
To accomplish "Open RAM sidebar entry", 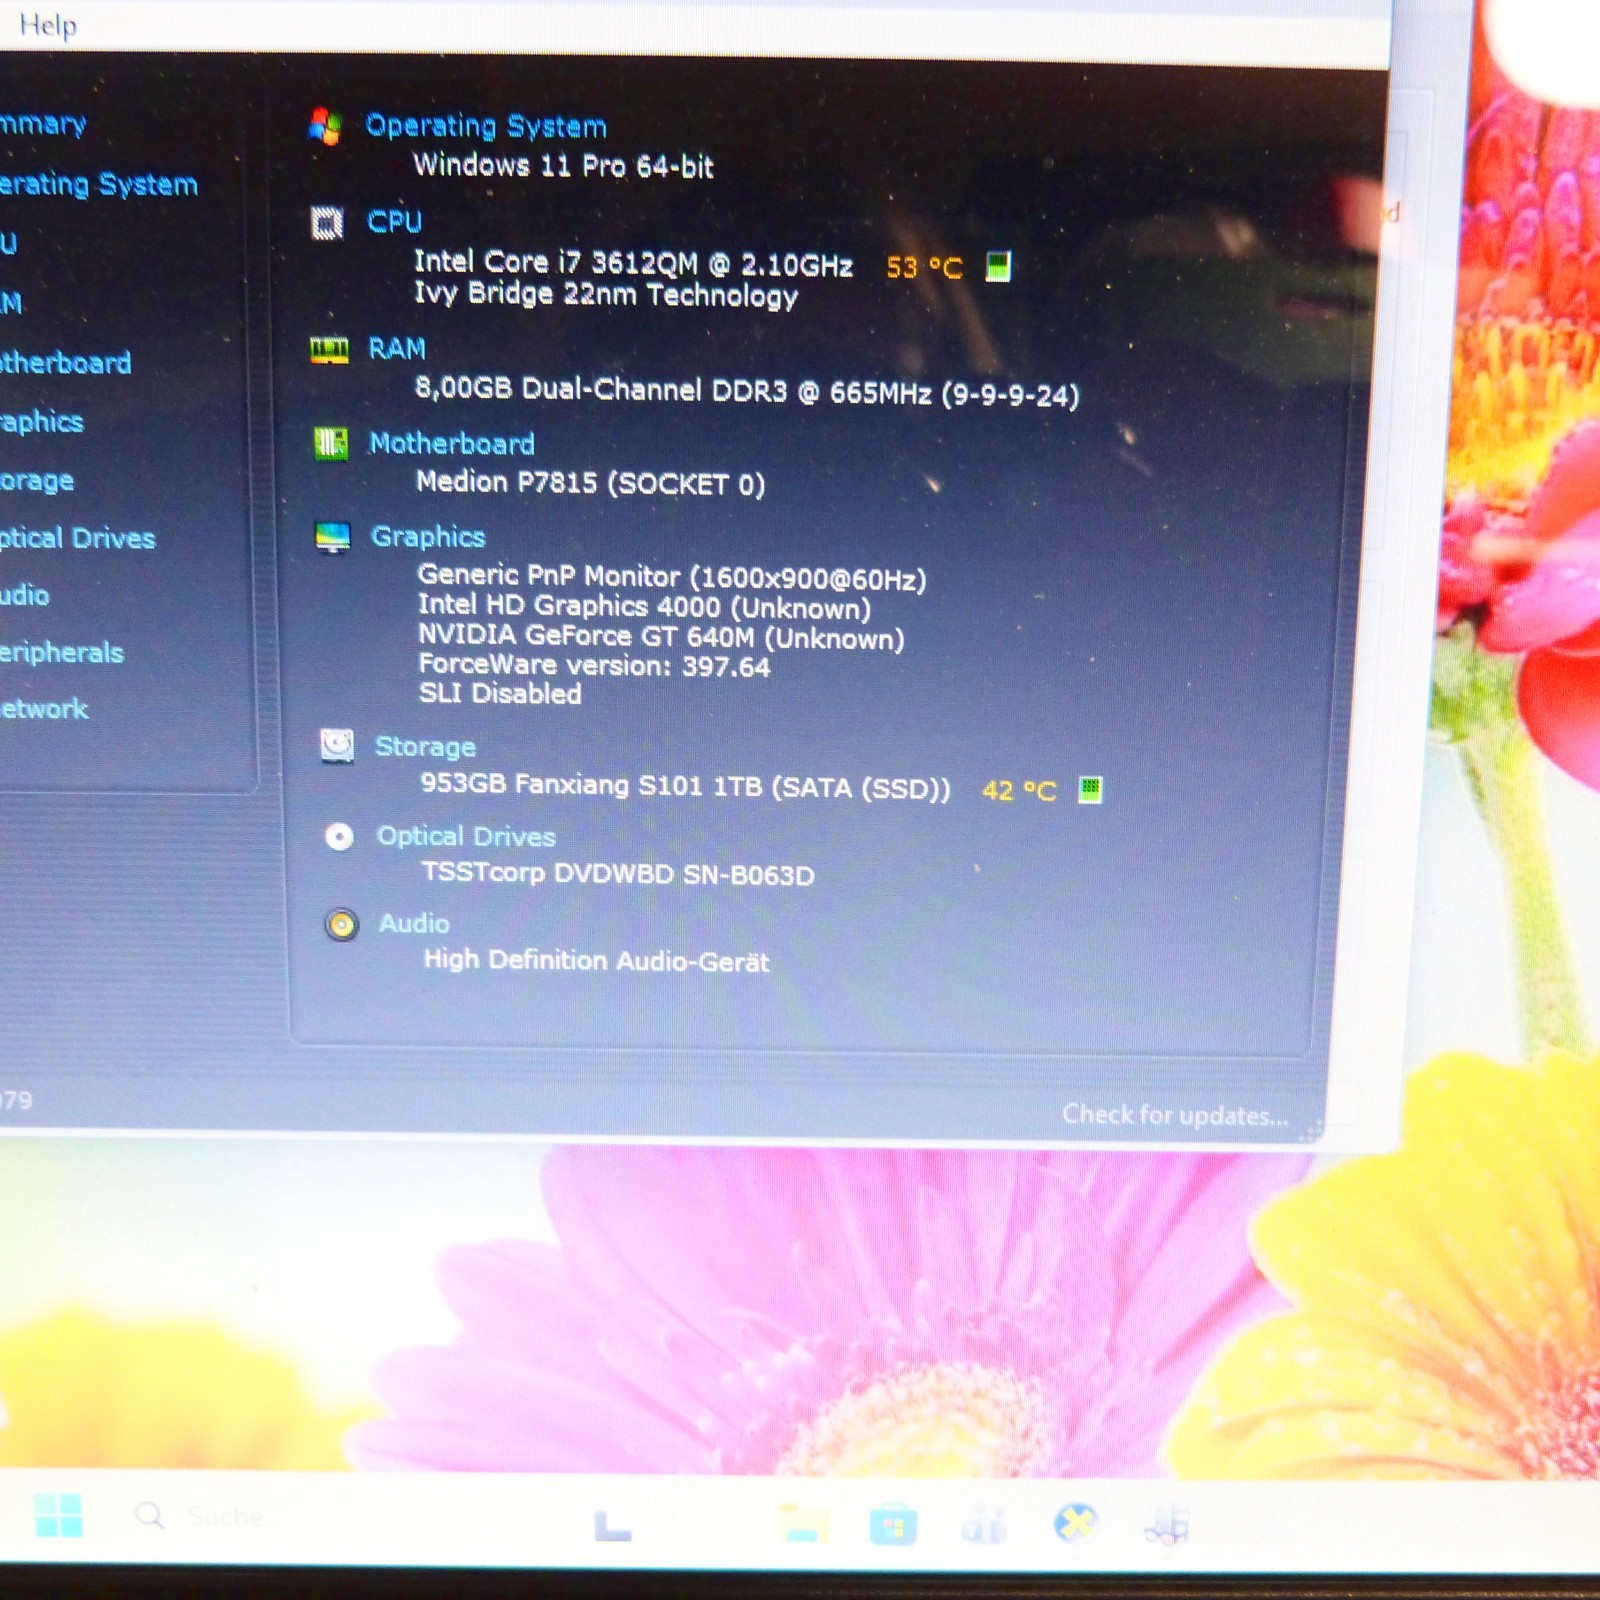I will [x=11, y=302].
